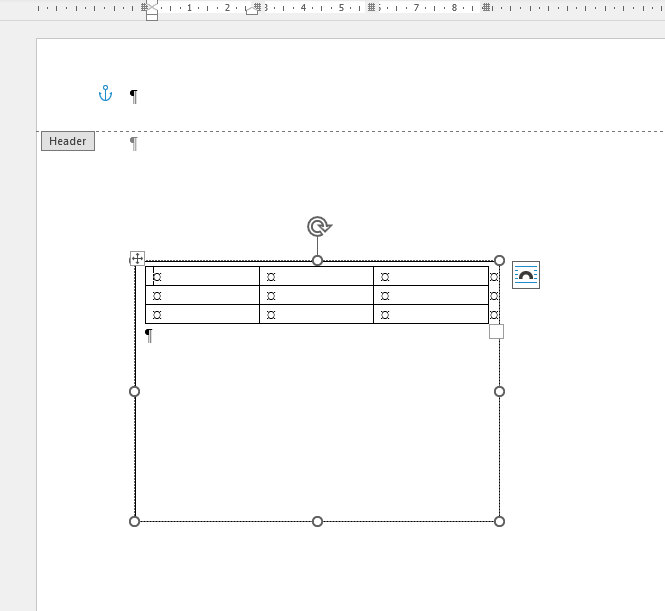Select the middle-left sizing handle of text box
665x611 pixels.
pyautogui.click(x=134, y=391)
